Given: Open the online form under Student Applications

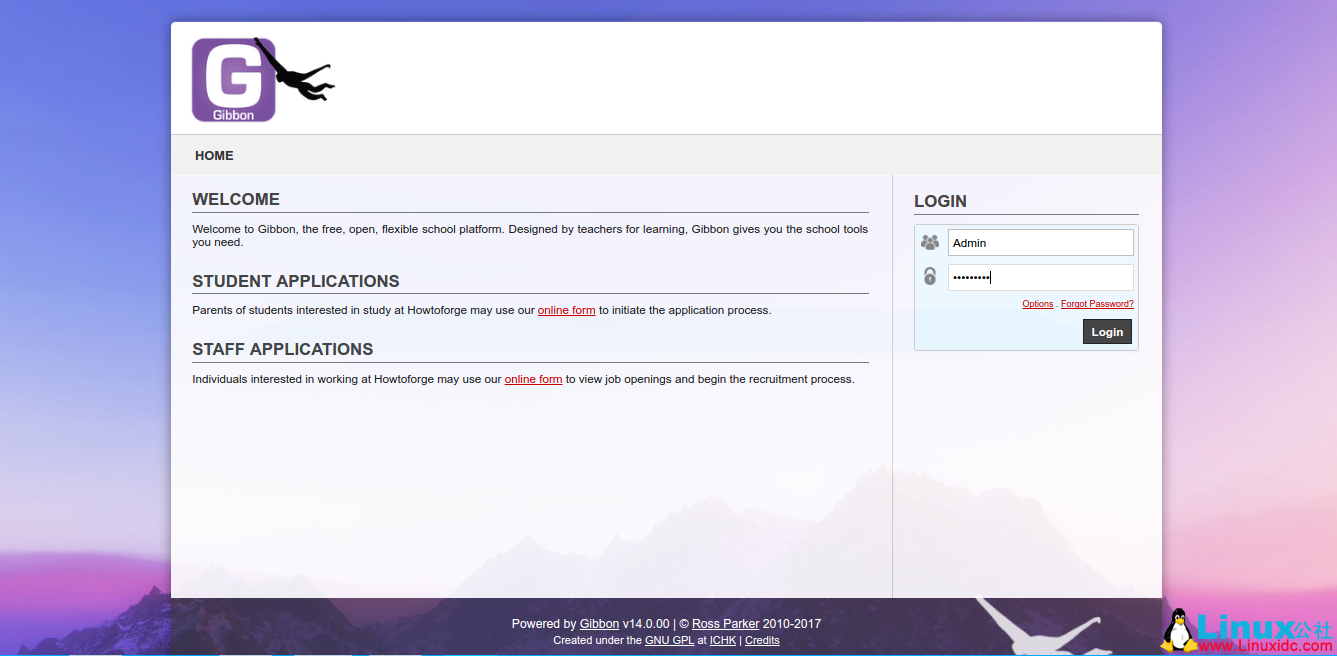Looking at the screenshot, I should pyautogui.click(x=566, y=310).
